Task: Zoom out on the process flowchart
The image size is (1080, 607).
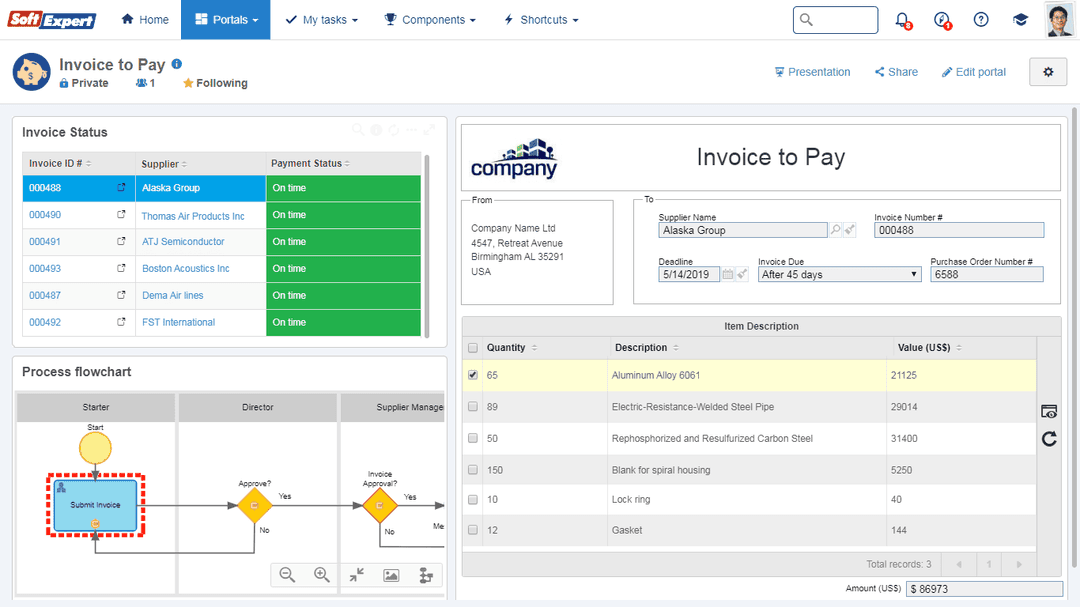Action: tap(287, 574)
